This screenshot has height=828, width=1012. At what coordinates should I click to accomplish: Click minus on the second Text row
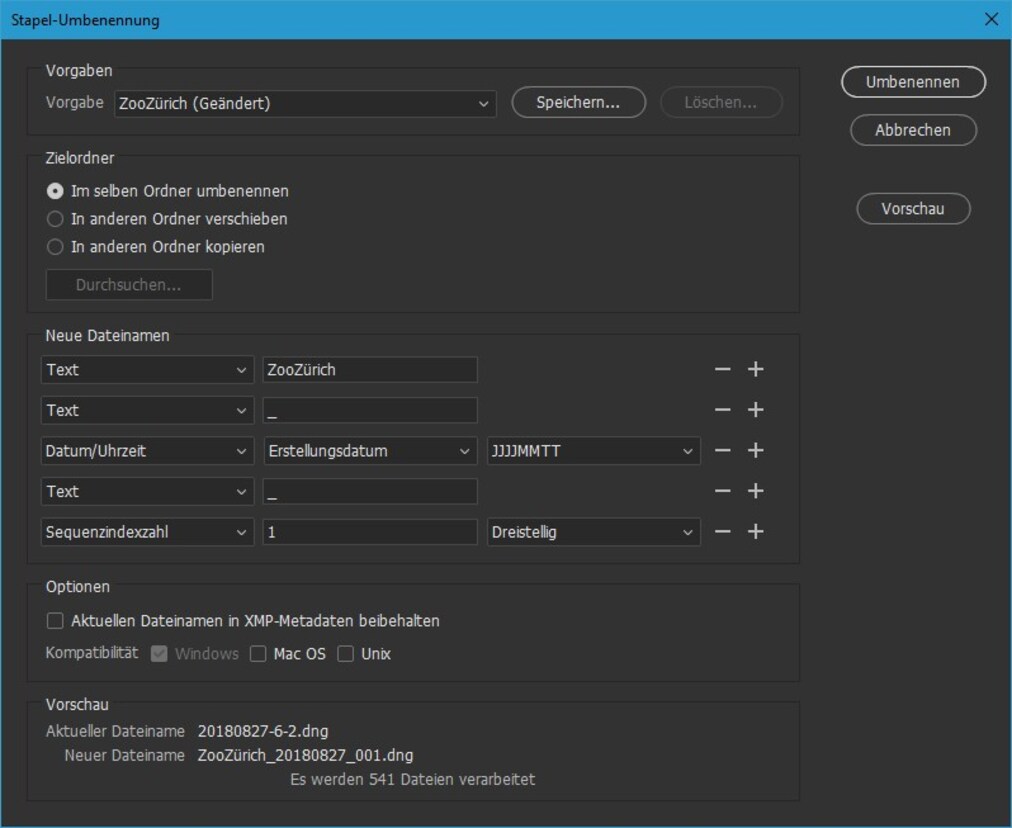(x=722, y=410)
